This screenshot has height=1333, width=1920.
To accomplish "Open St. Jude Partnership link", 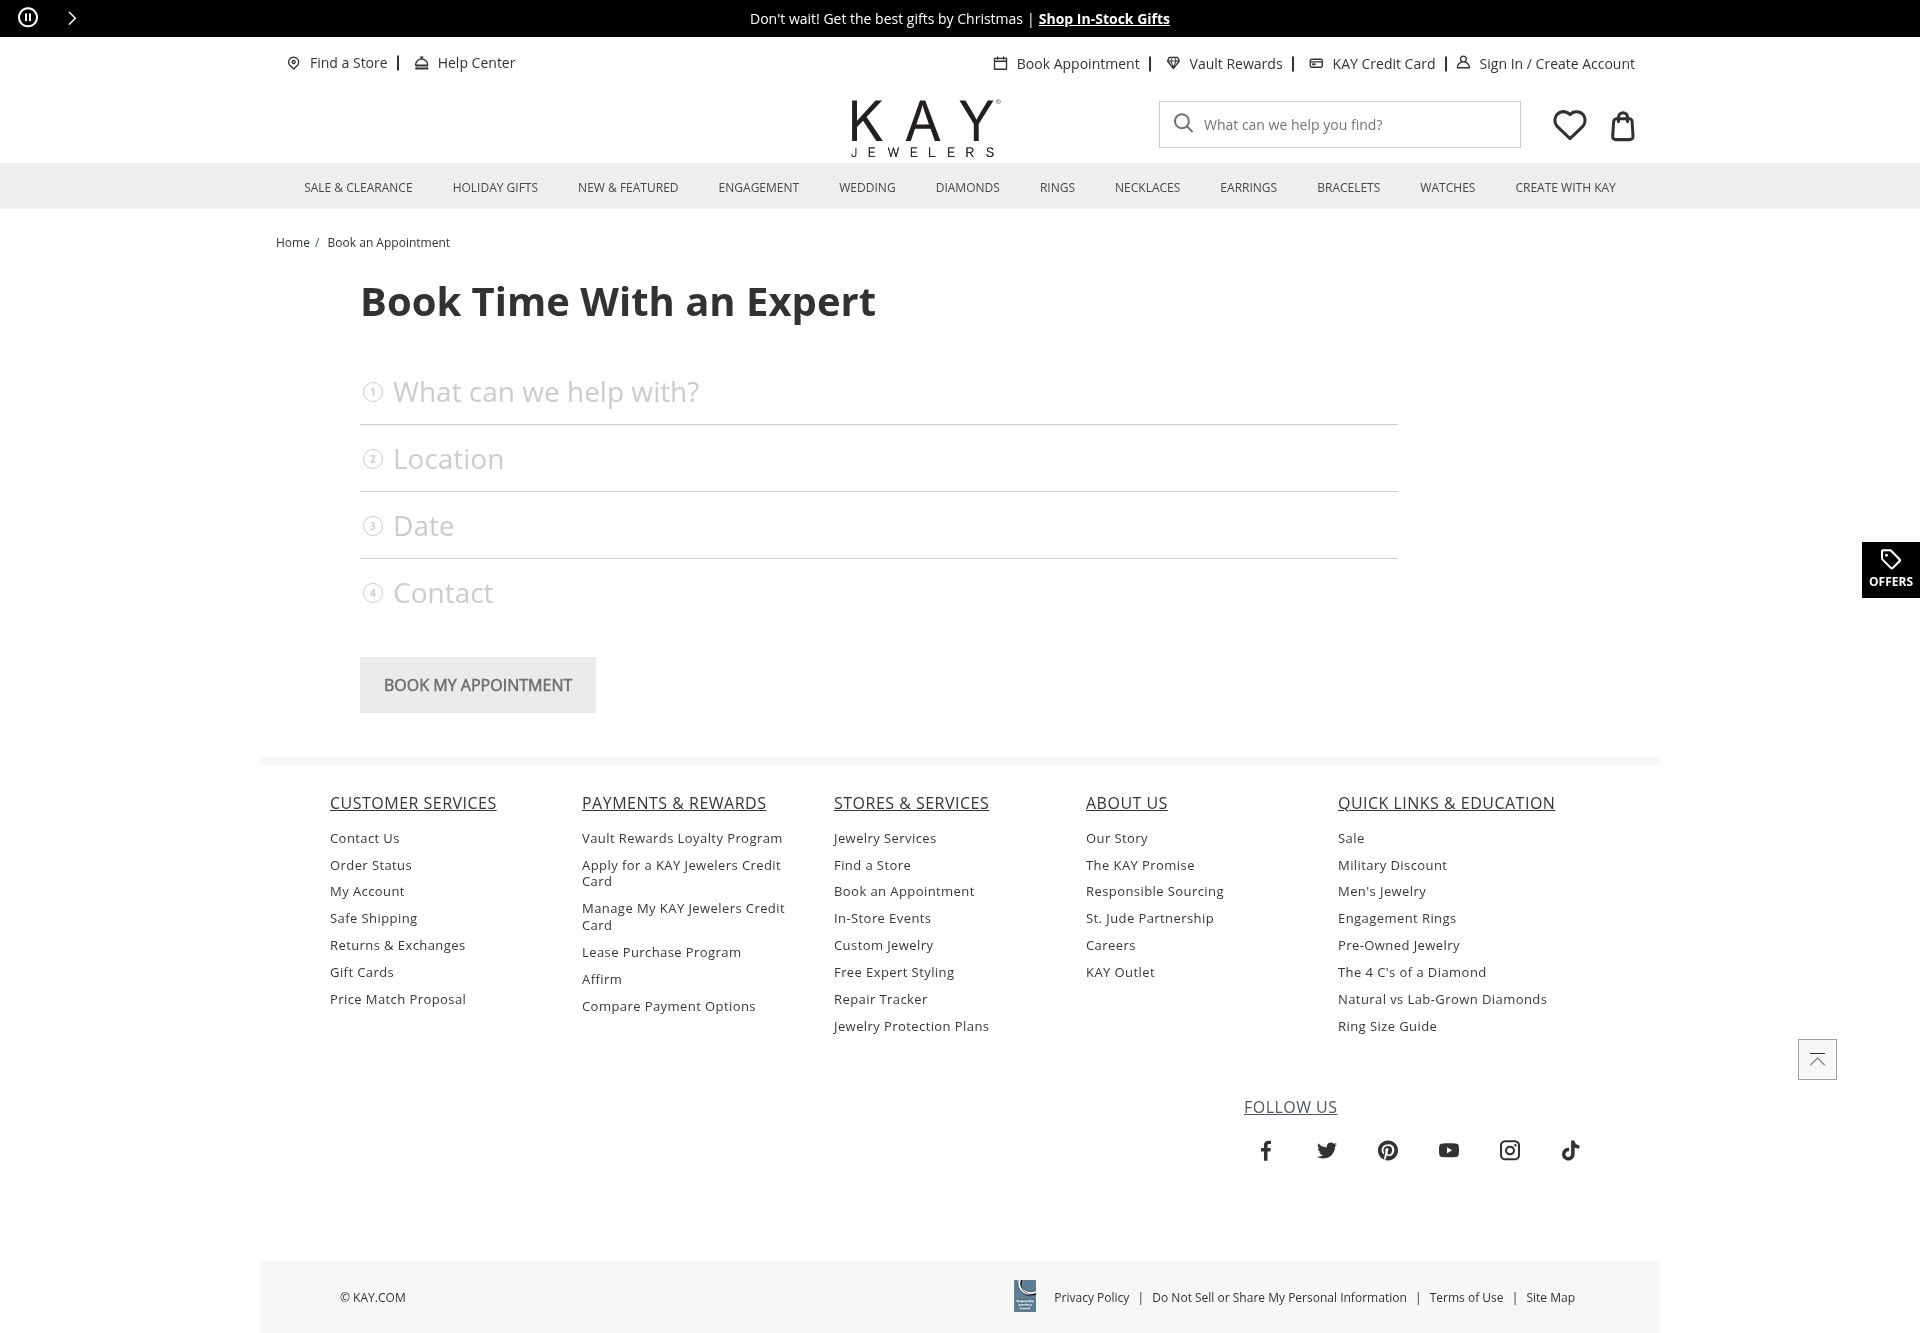I will click(1150, 918).
